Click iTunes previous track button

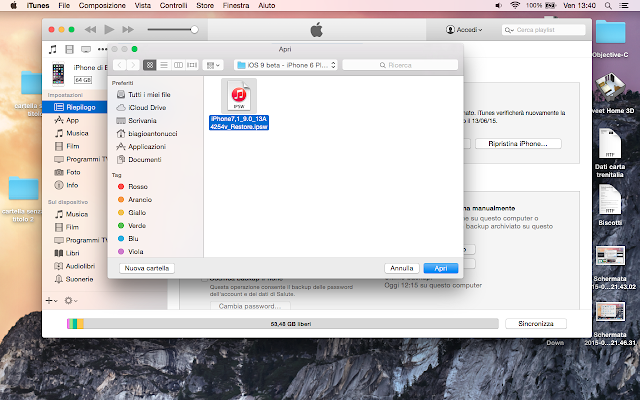tap(90, 29)
